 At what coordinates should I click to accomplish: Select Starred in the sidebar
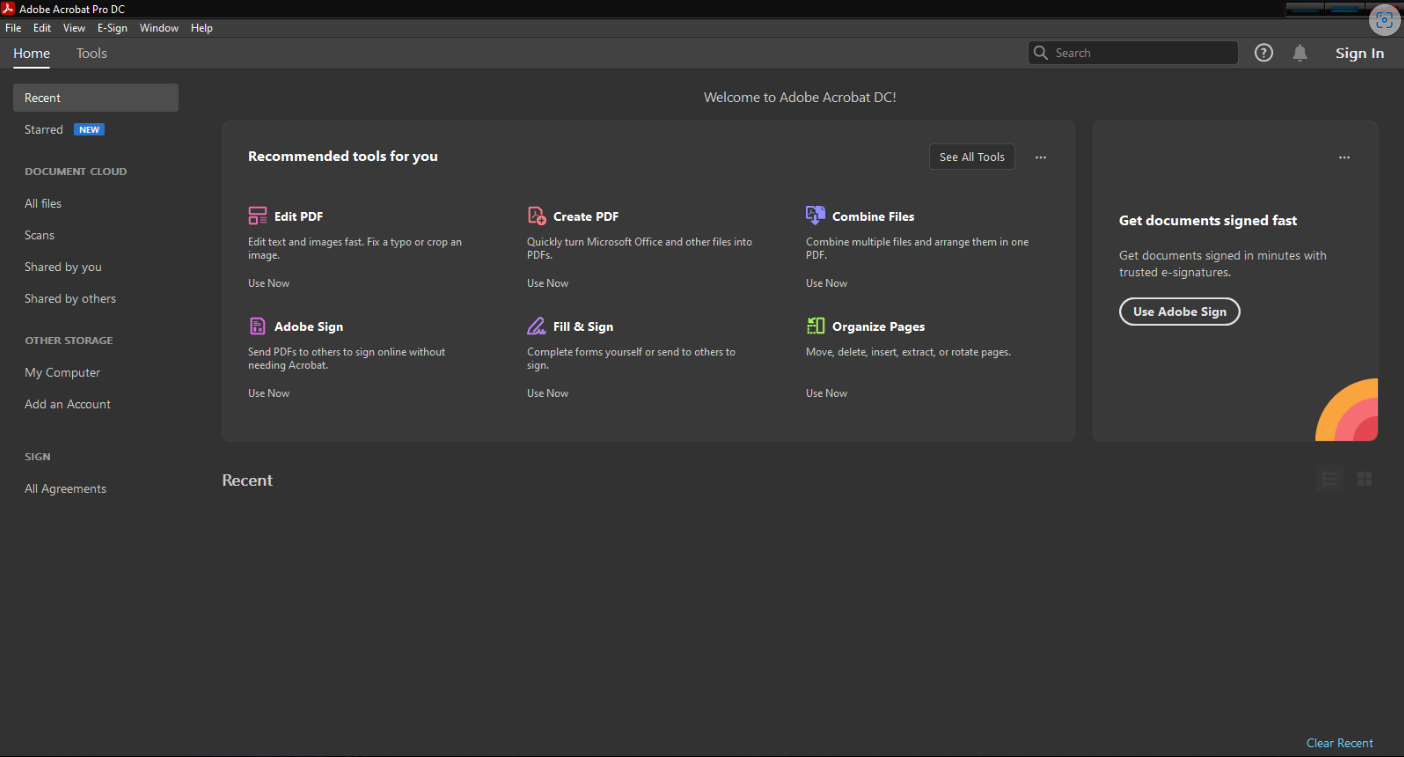coord(44,130)
